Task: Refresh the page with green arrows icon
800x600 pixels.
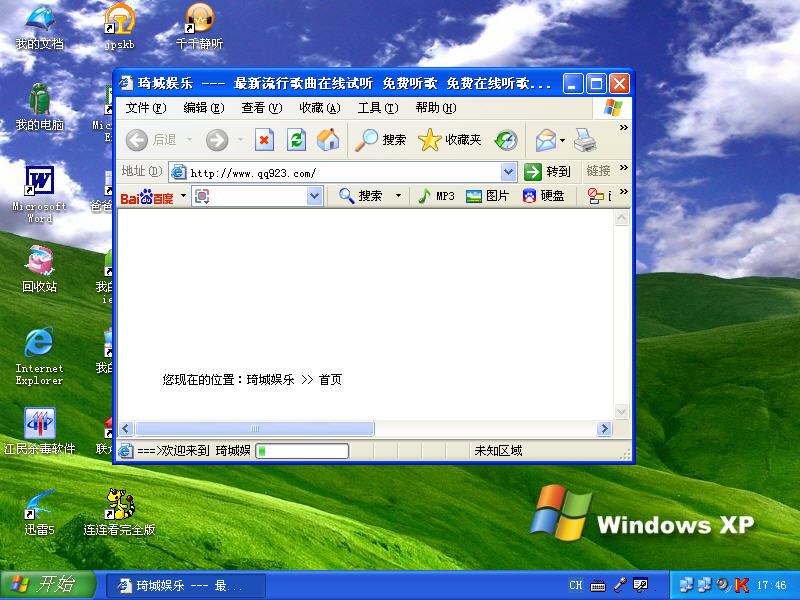Action: (x=296, y=140)
